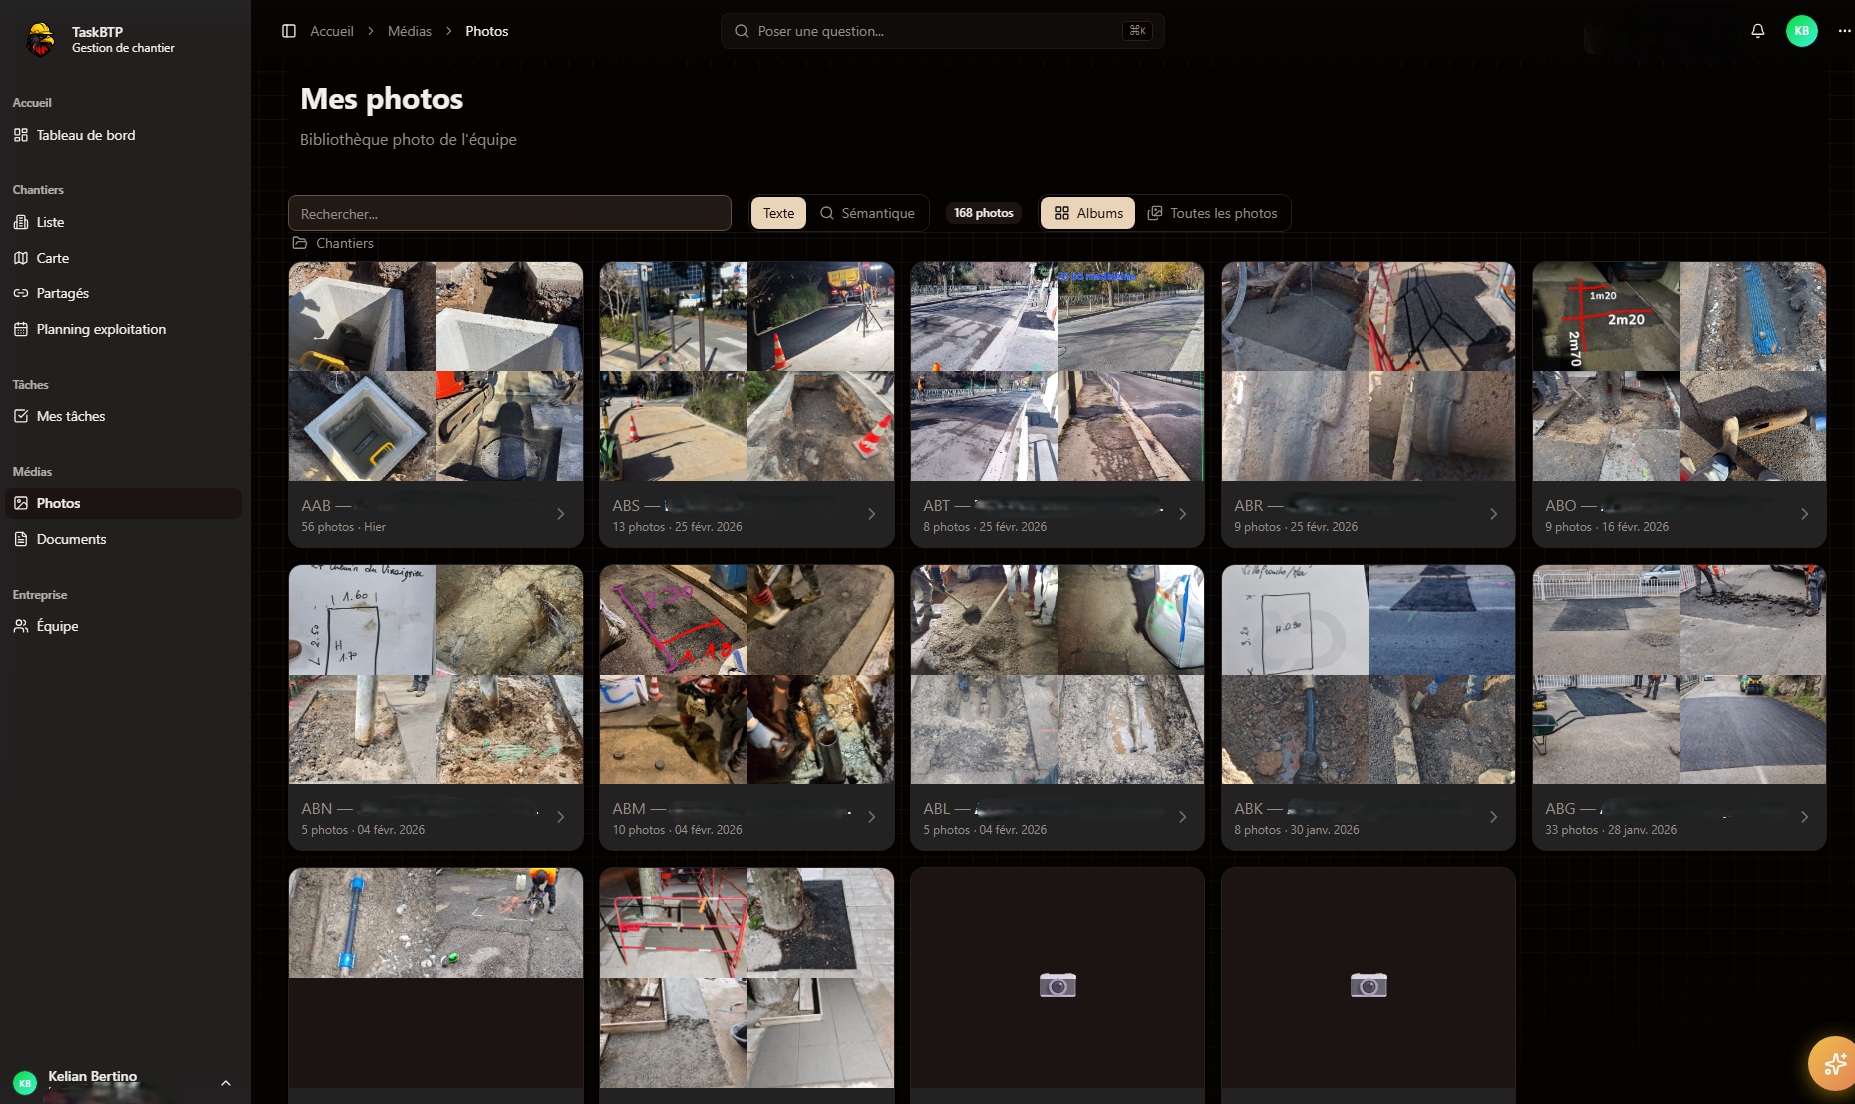This screenshot has height=1104, width=1855.
Task: Click the camera placeholder in last empty album
Action: [1368, 986]
